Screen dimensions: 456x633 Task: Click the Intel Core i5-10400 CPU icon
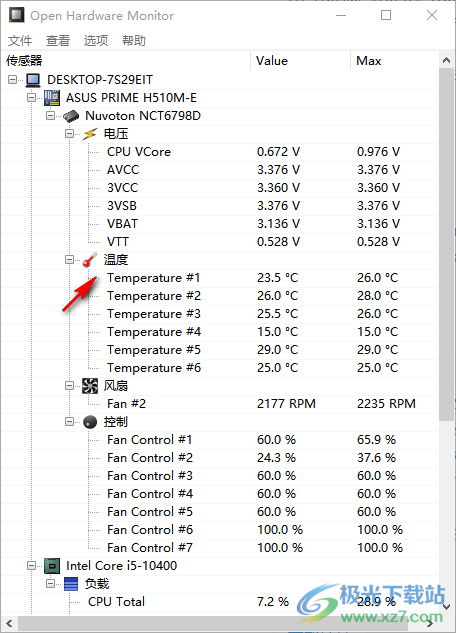(52, 566)
